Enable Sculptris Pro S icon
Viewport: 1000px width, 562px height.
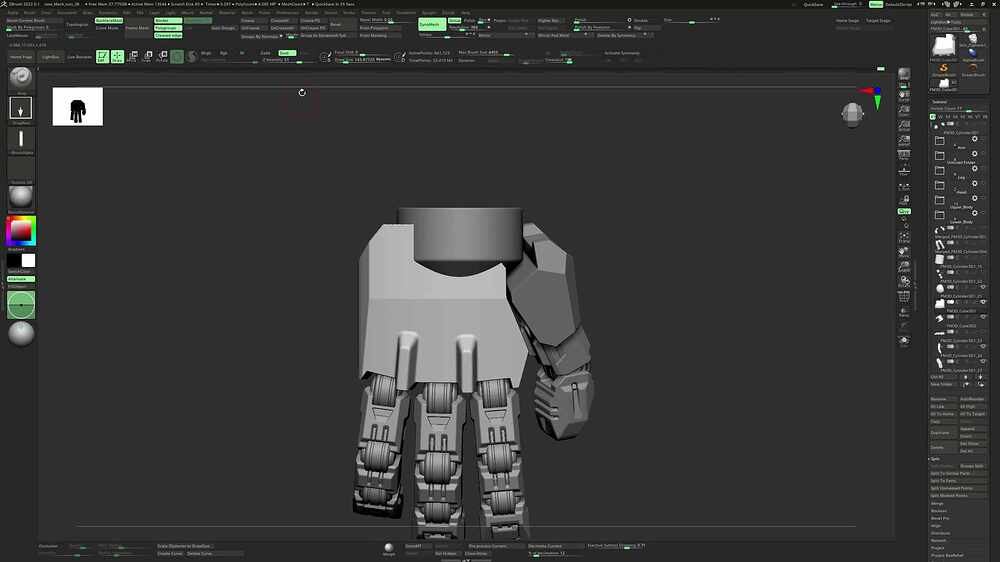pyautogui.click(x=191, y=57)
